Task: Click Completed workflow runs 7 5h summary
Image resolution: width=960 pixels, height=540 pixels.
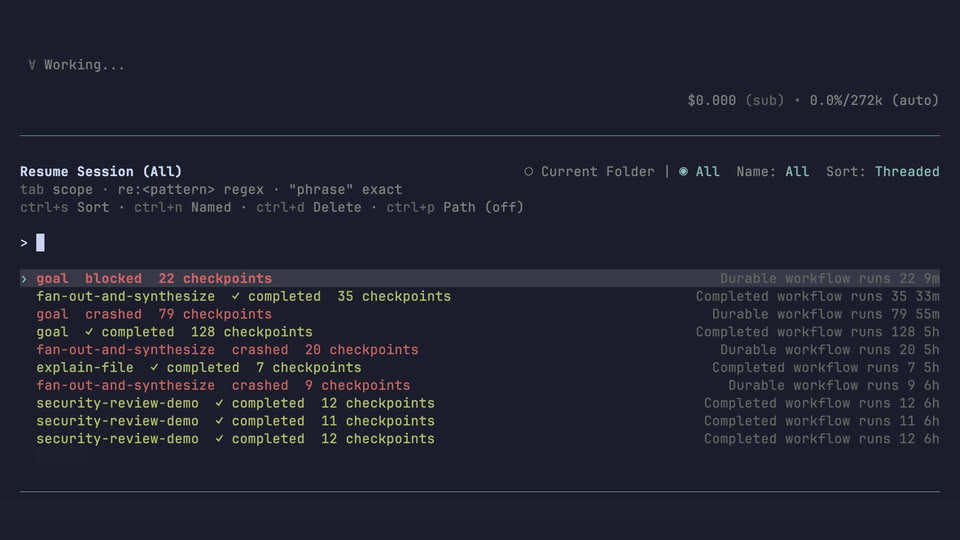Action: (825, 367)
